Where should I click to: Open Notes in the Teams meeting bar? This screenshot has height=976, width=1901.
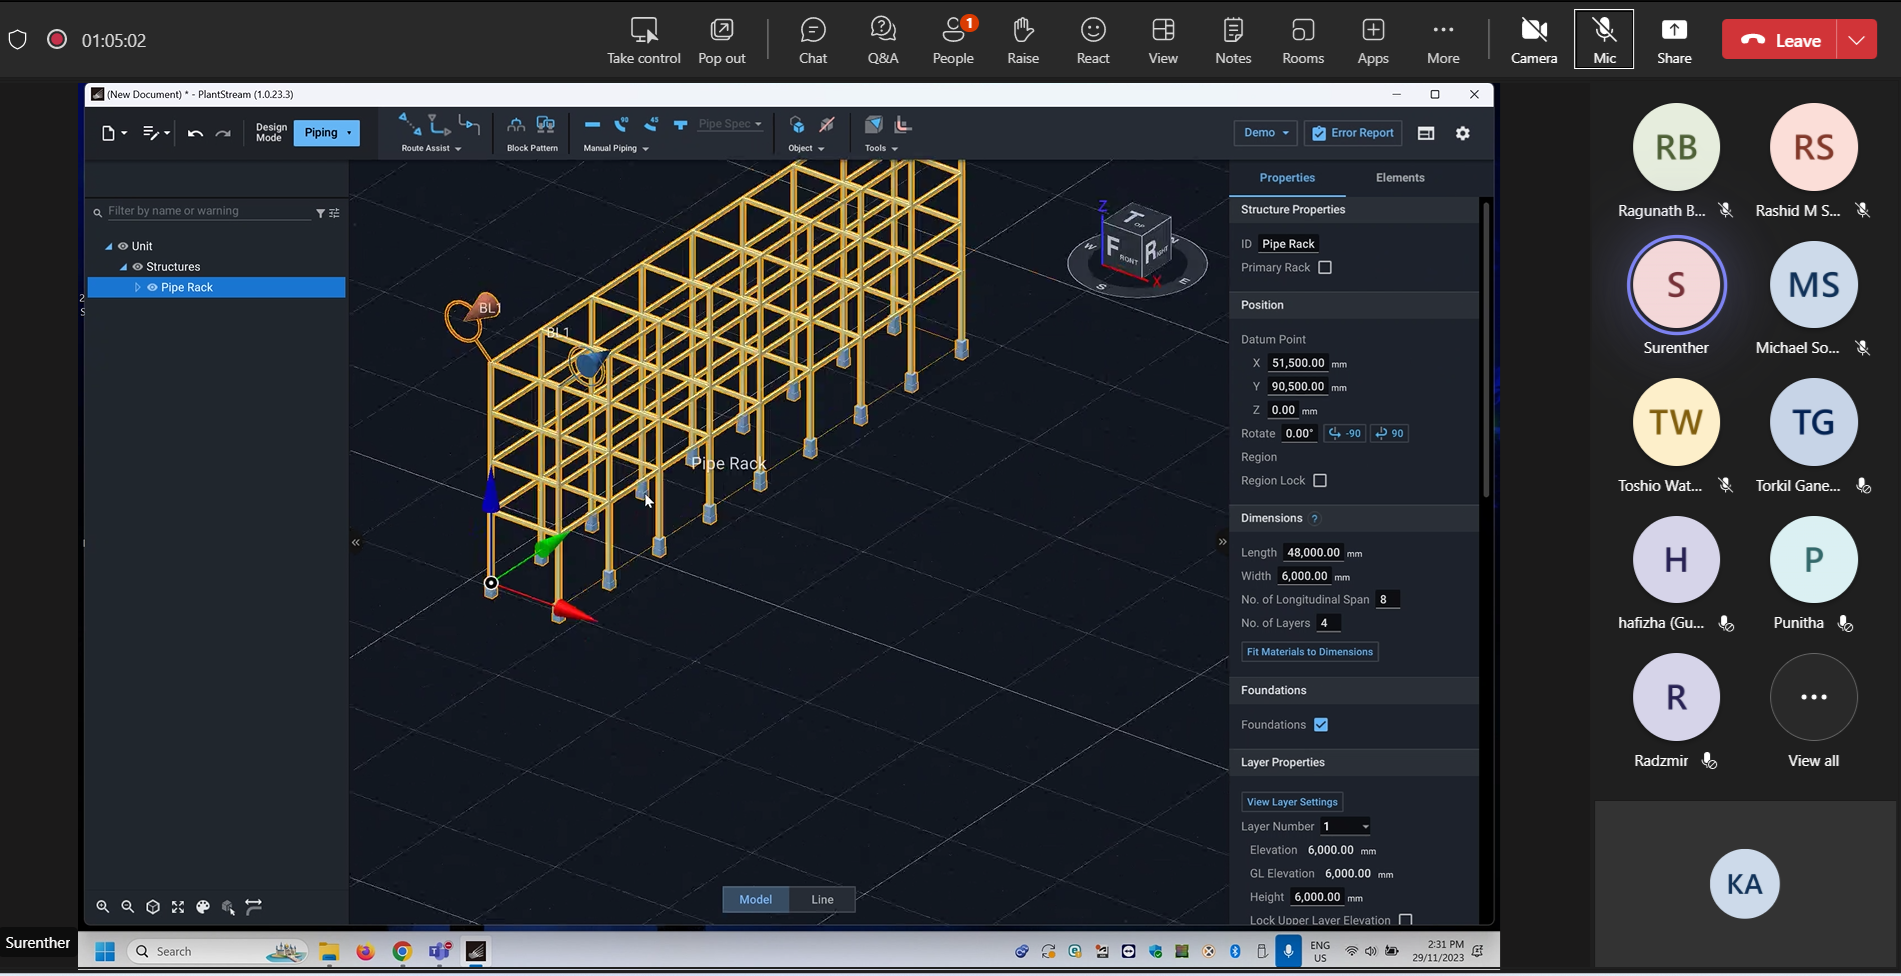(1233, 40)
